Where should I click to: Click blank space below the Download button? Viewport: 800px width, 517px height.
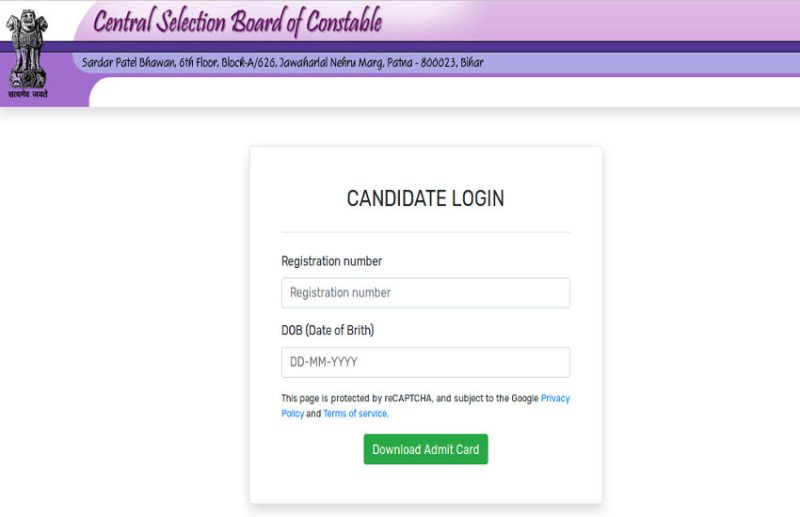pos(425,483)
